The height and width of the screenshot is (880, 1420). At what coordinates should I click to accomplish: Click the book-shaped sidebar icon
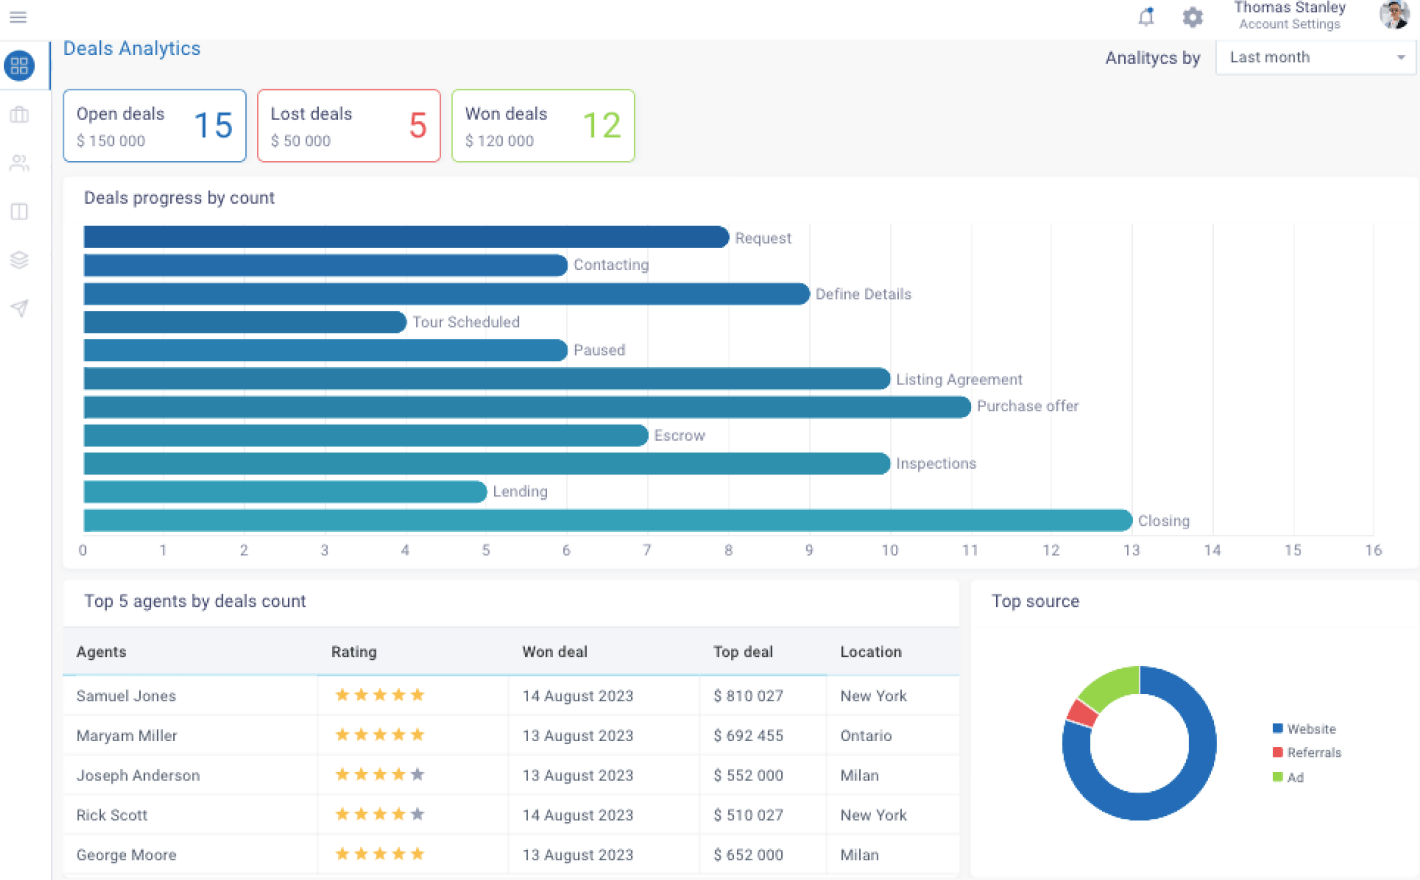[19, 212]
